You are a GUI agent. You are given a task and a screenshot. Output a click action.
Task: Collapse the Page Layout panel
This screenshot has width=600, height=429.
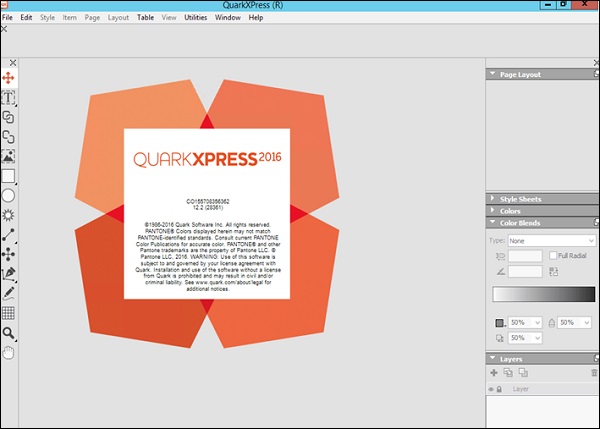coord(493,73)
